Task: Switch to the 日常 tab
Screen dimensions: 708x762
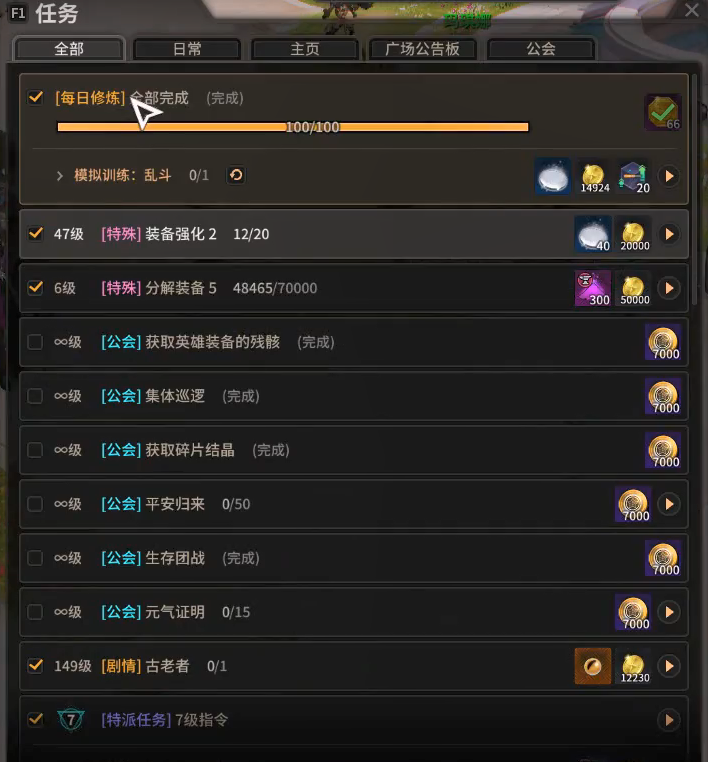Action: click(187, 49)
